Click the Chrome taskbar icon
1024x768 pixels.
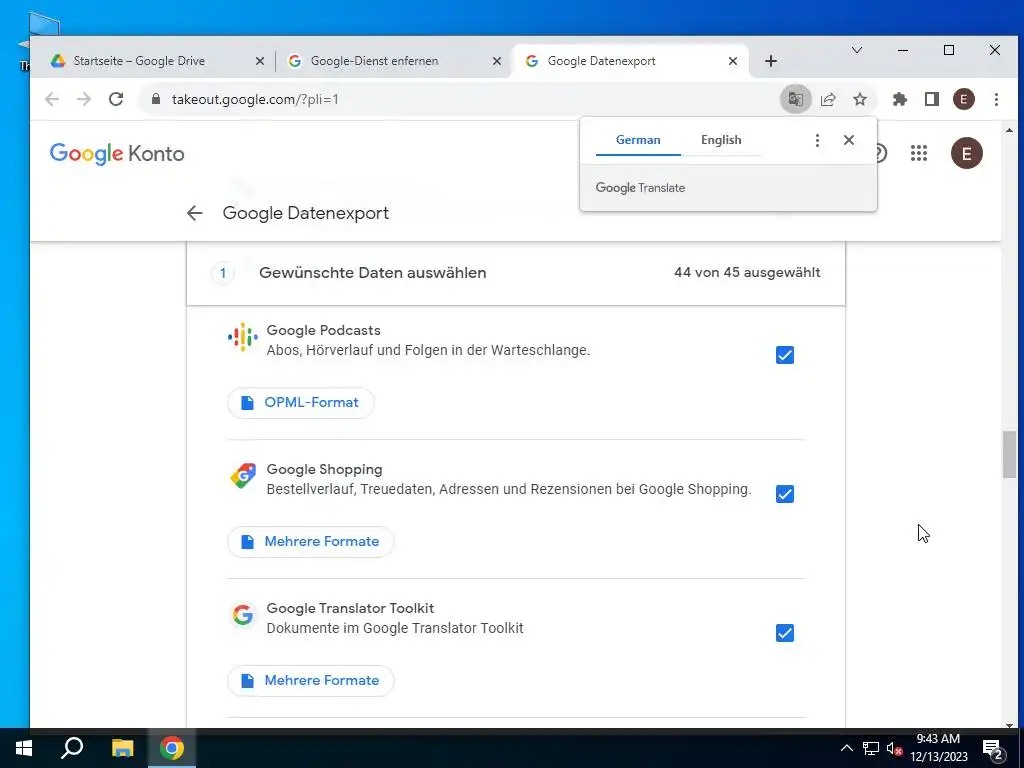point(172,748)
